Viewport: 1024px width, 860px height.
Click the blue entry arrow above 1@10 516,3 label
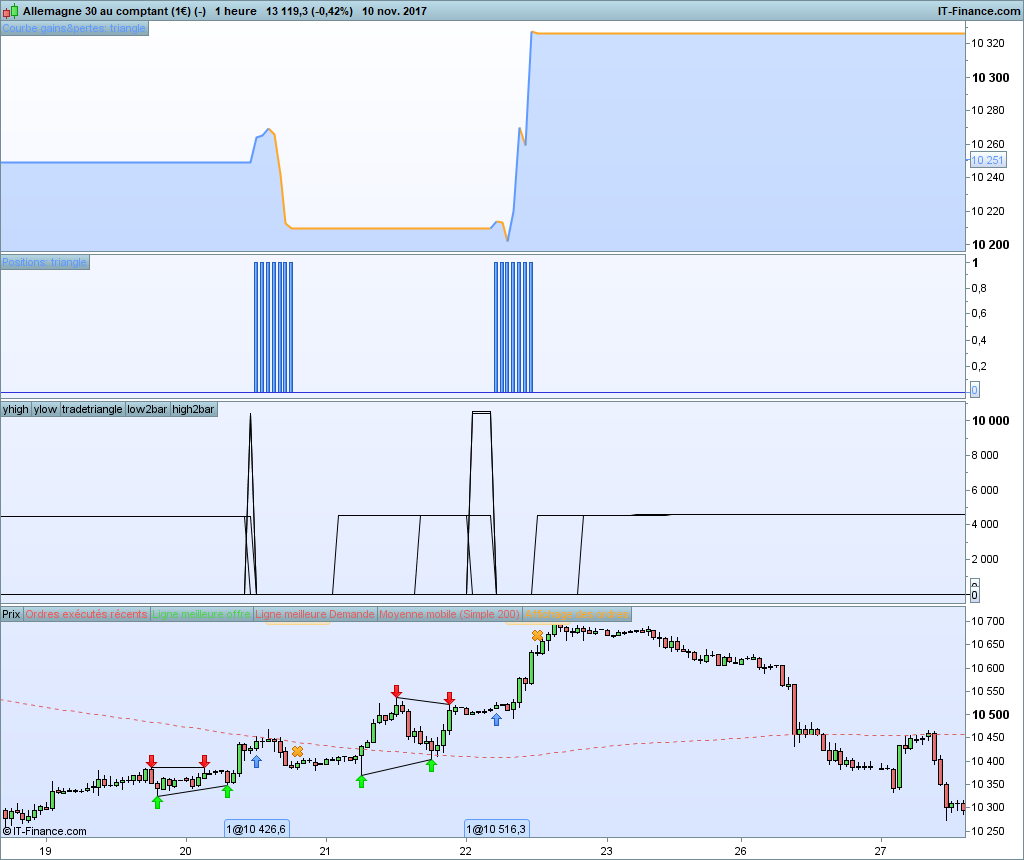pyautogui.click(x=496, y=720)
